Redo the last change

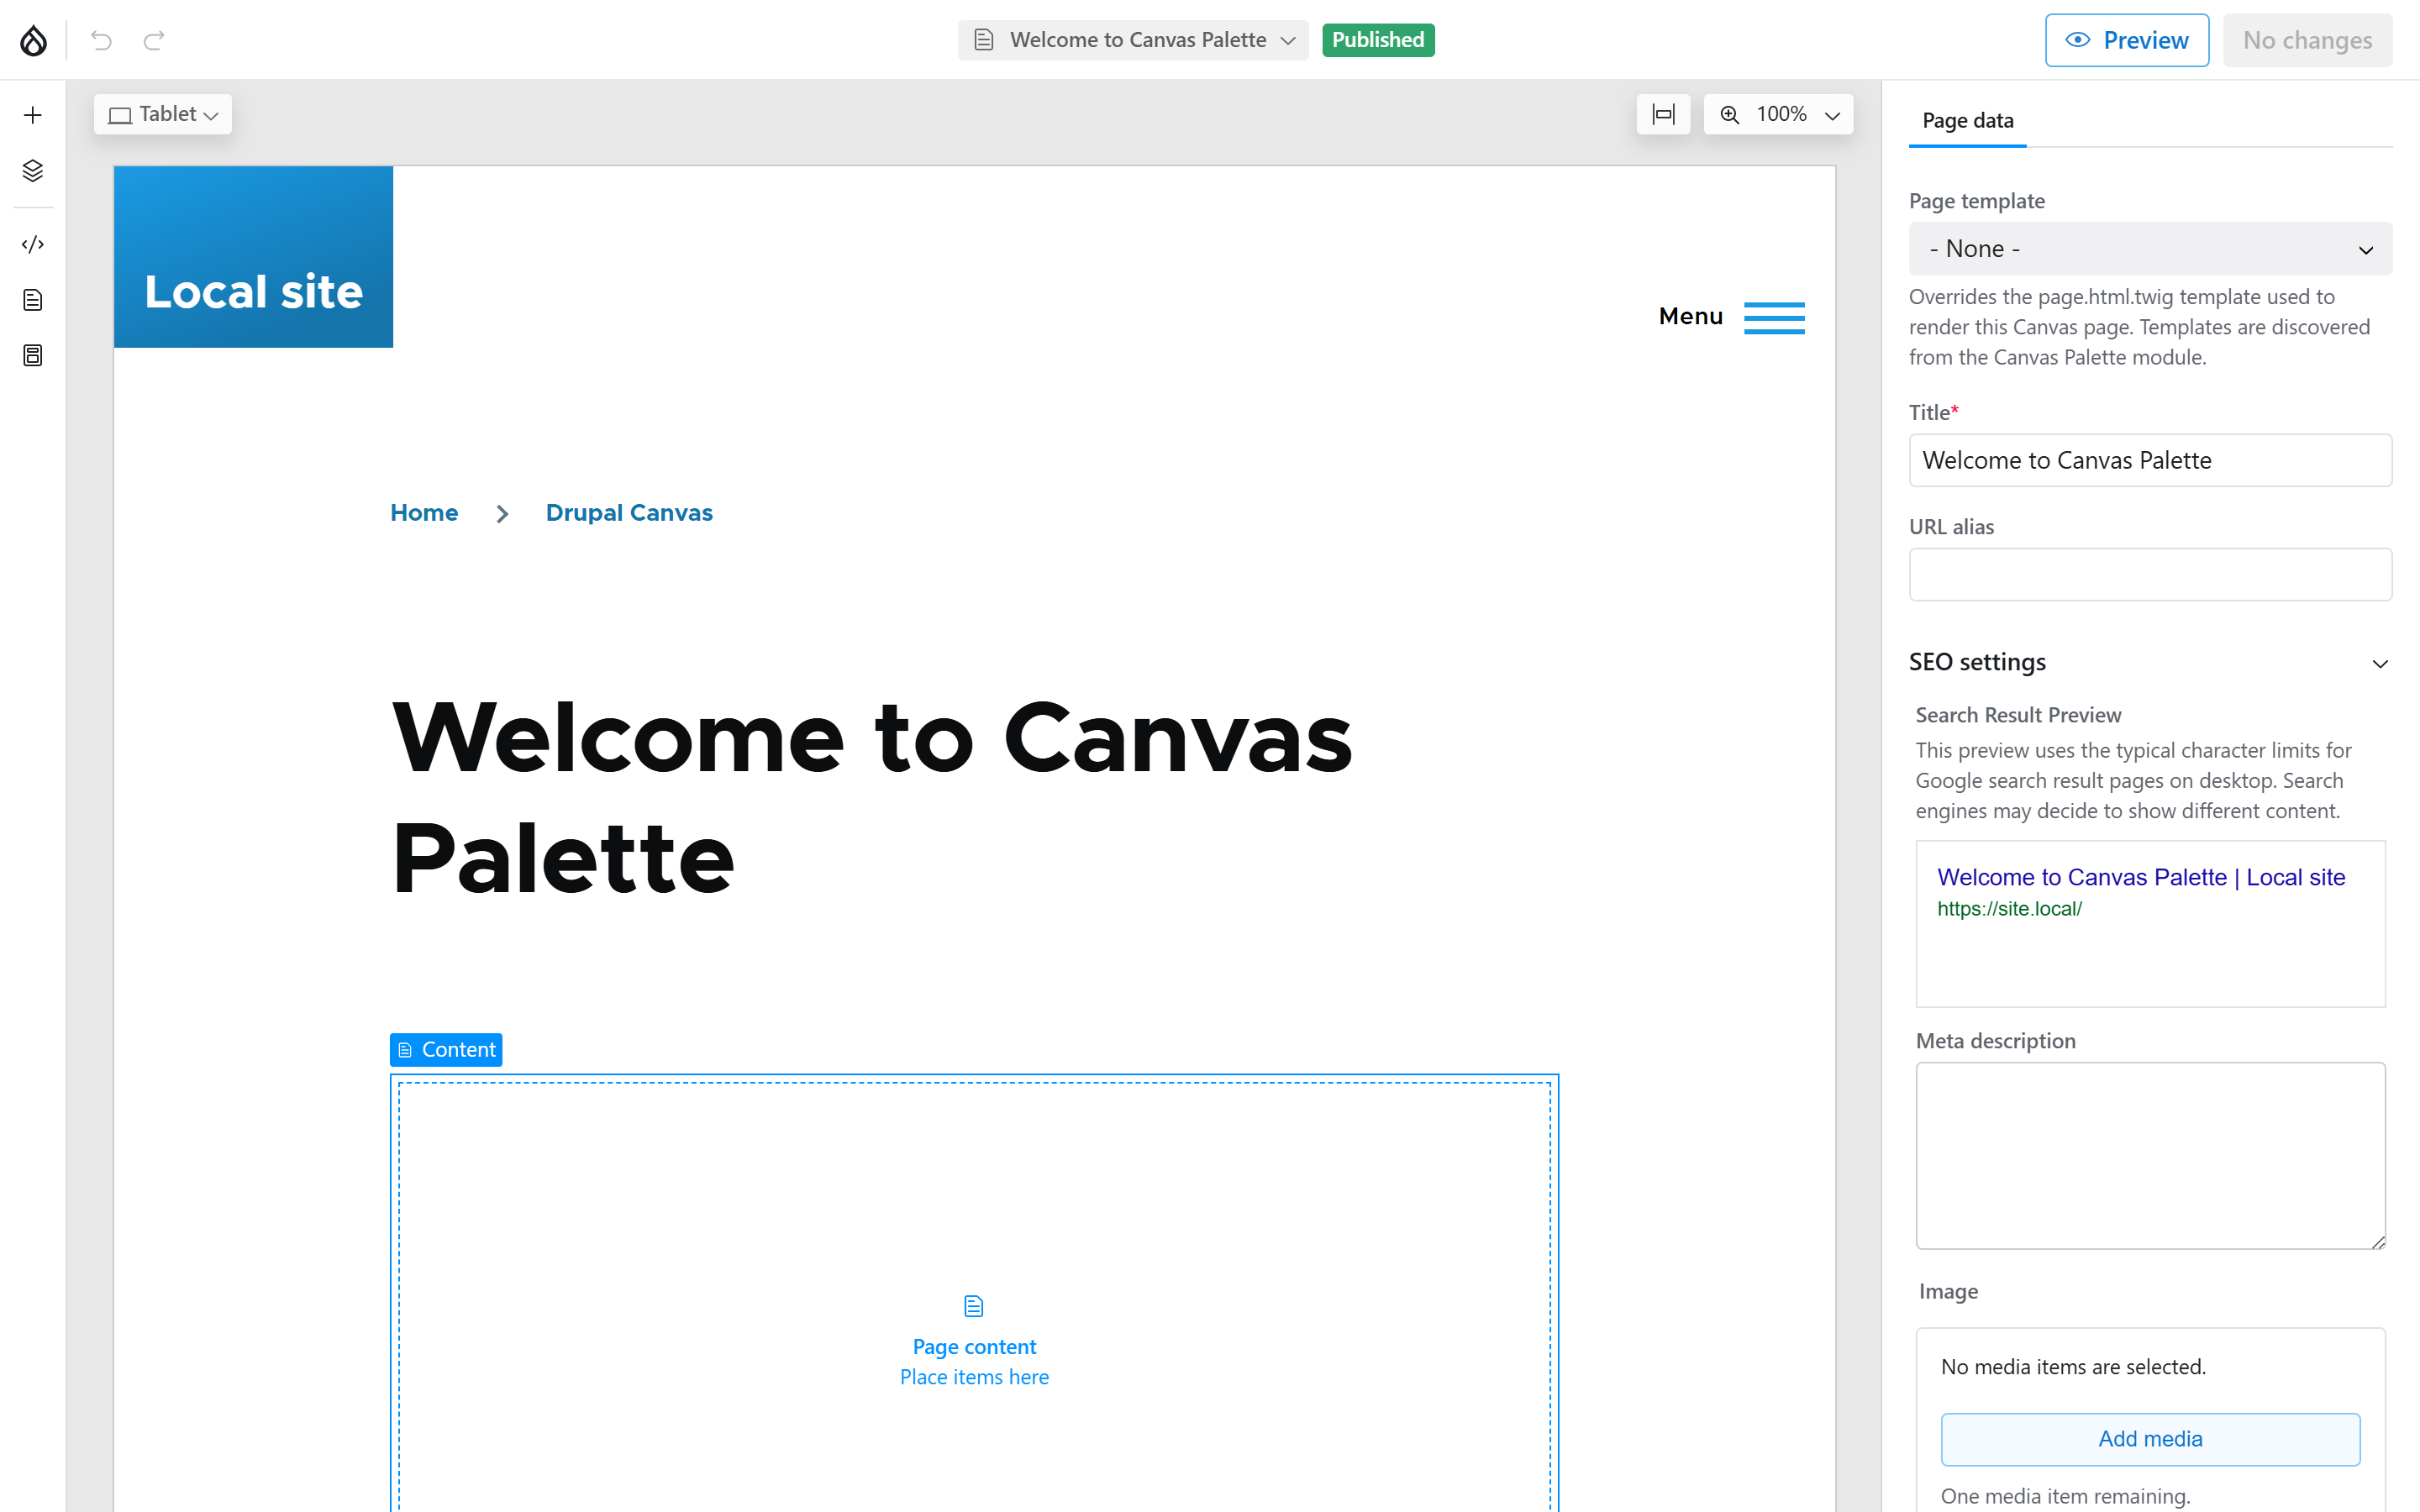(154, 40)
